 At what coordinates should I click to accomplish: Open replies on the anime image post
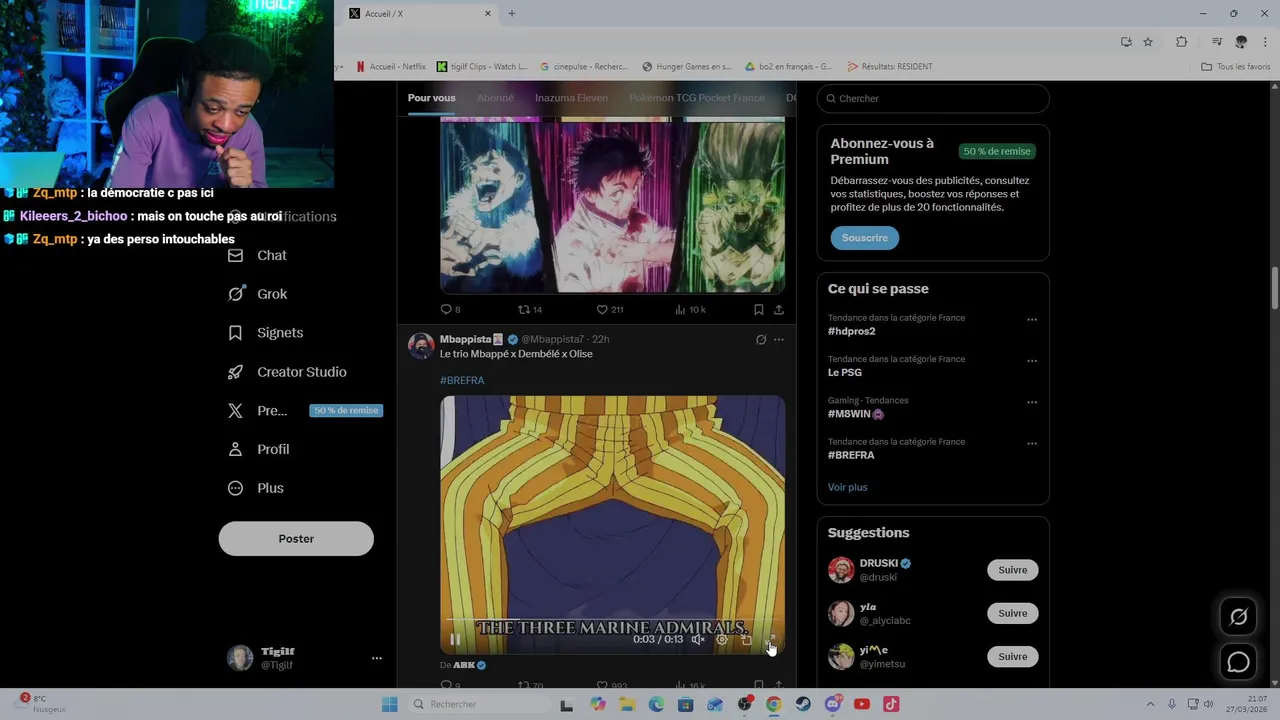click(x=451, y=310)
